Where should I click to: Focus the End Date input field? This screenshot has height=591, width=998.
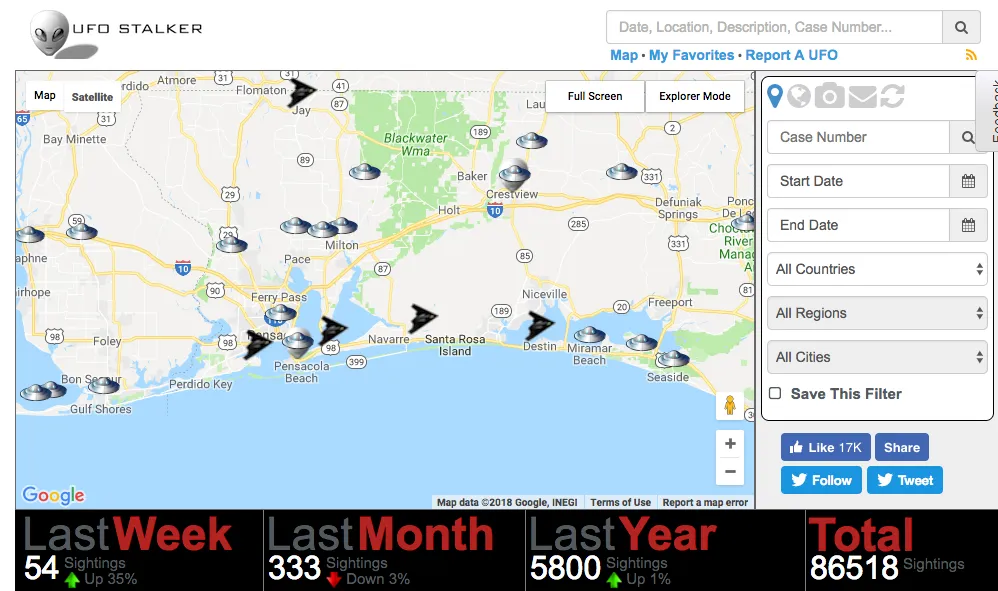point(858,225)
